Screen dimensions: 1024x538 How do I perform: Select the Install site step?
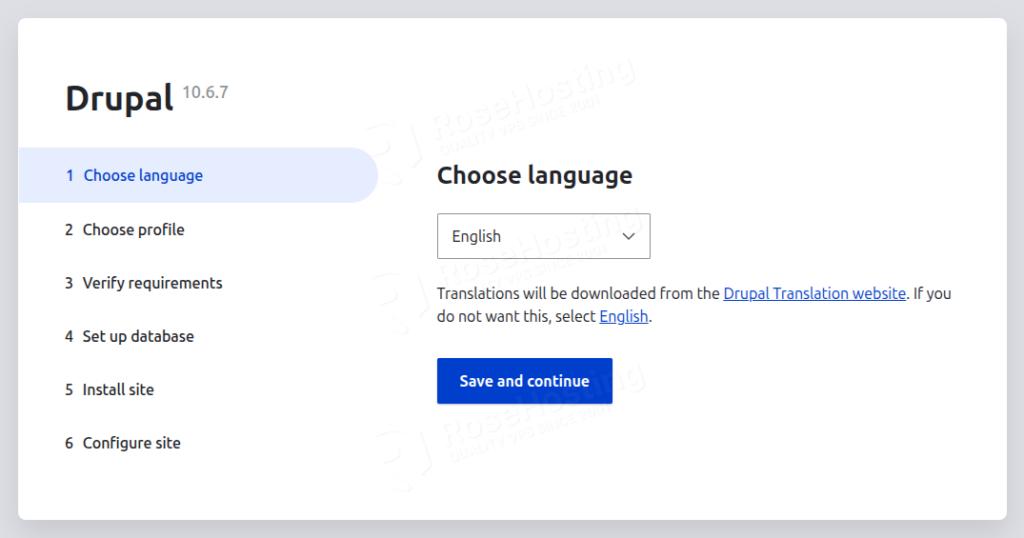coord(109,390)
